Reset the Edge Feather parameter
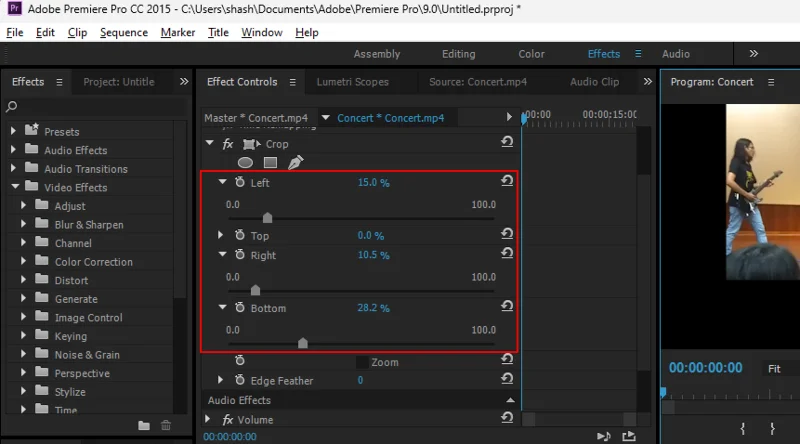This screenshot has width=800, height=444. pos(507,380)
